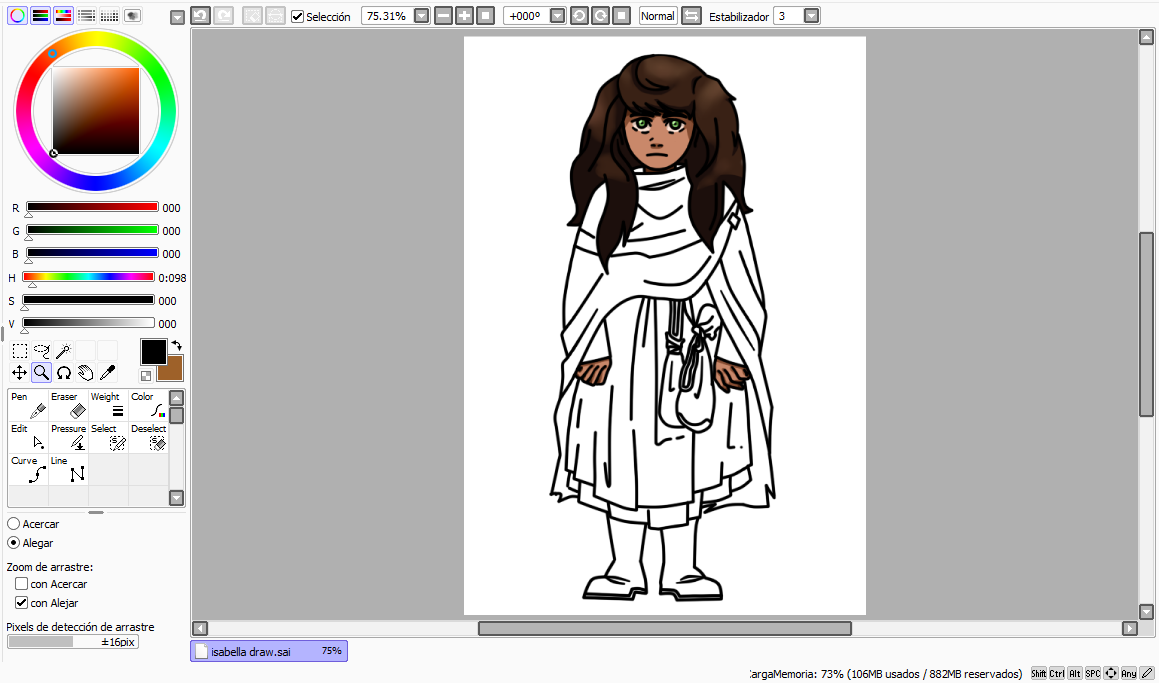The width and height of the screenshot is (1159, 683).
Task: Open the zoom percentage dropdown
Action: tap(421, 16)
